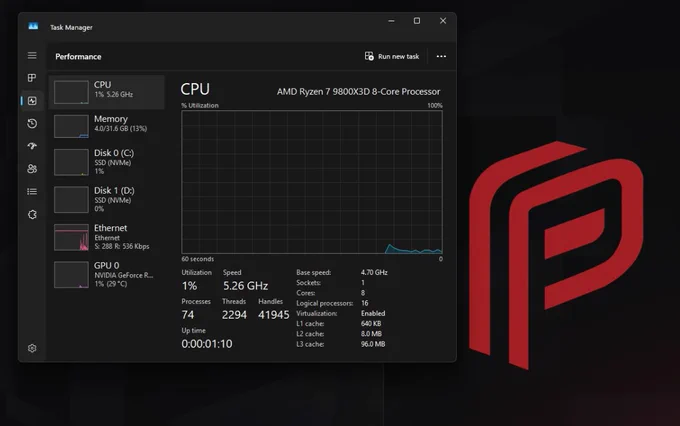The height and width of the screenshot is (426, 680).
Task: Open the hamburger navigation menu
Action: [x=32, y=56]
